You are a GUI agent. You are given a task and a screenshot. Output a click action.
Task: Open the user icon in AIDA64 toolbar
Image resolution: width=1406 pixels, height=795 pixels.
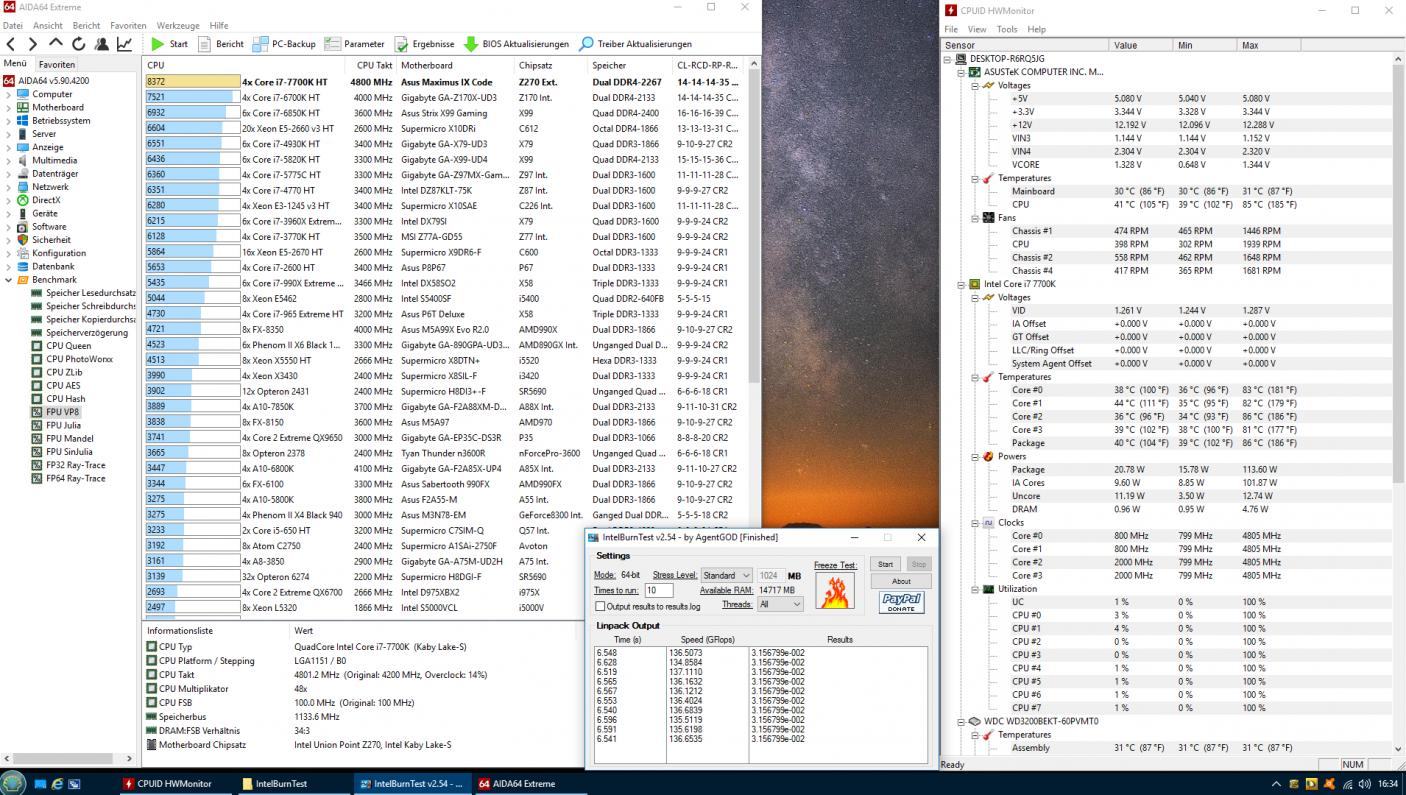click(101, 44)
